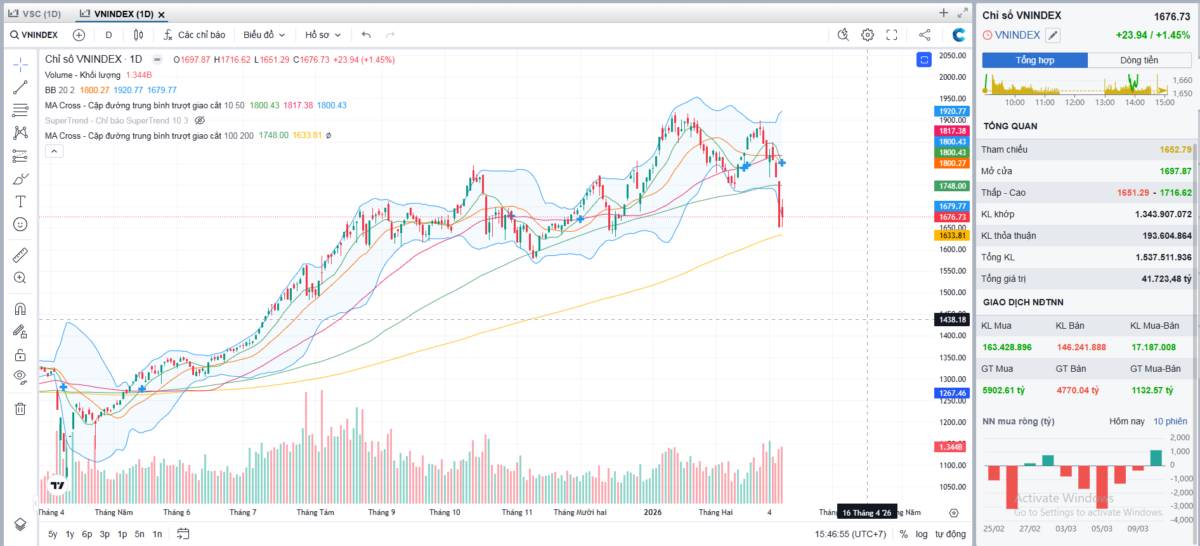The image size is (1200, 546).
Task: Edit VNINDEX with the pencil icon
Action: click(x=1053, y=35)
